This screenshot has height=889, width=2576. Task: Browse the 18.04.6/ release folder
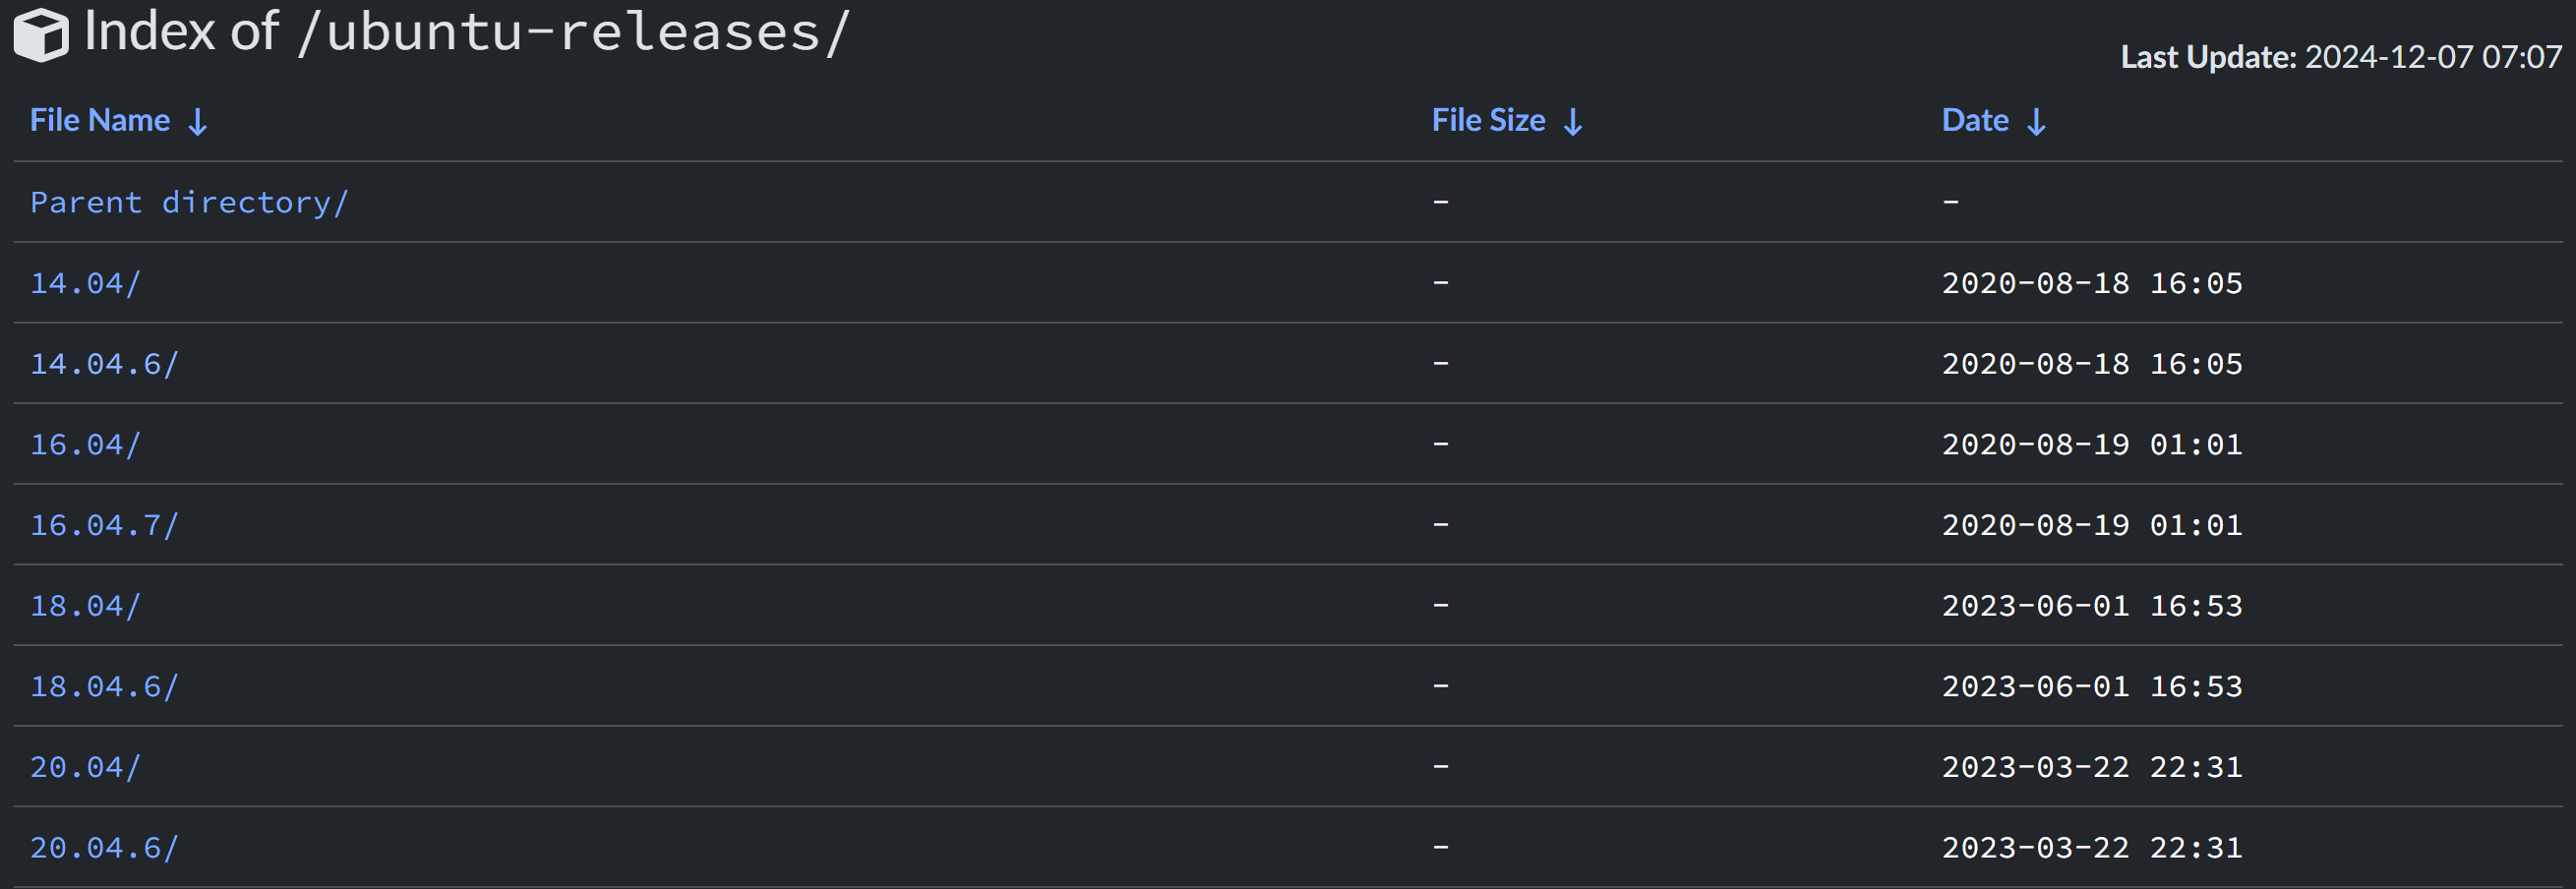tap(104, 686)
